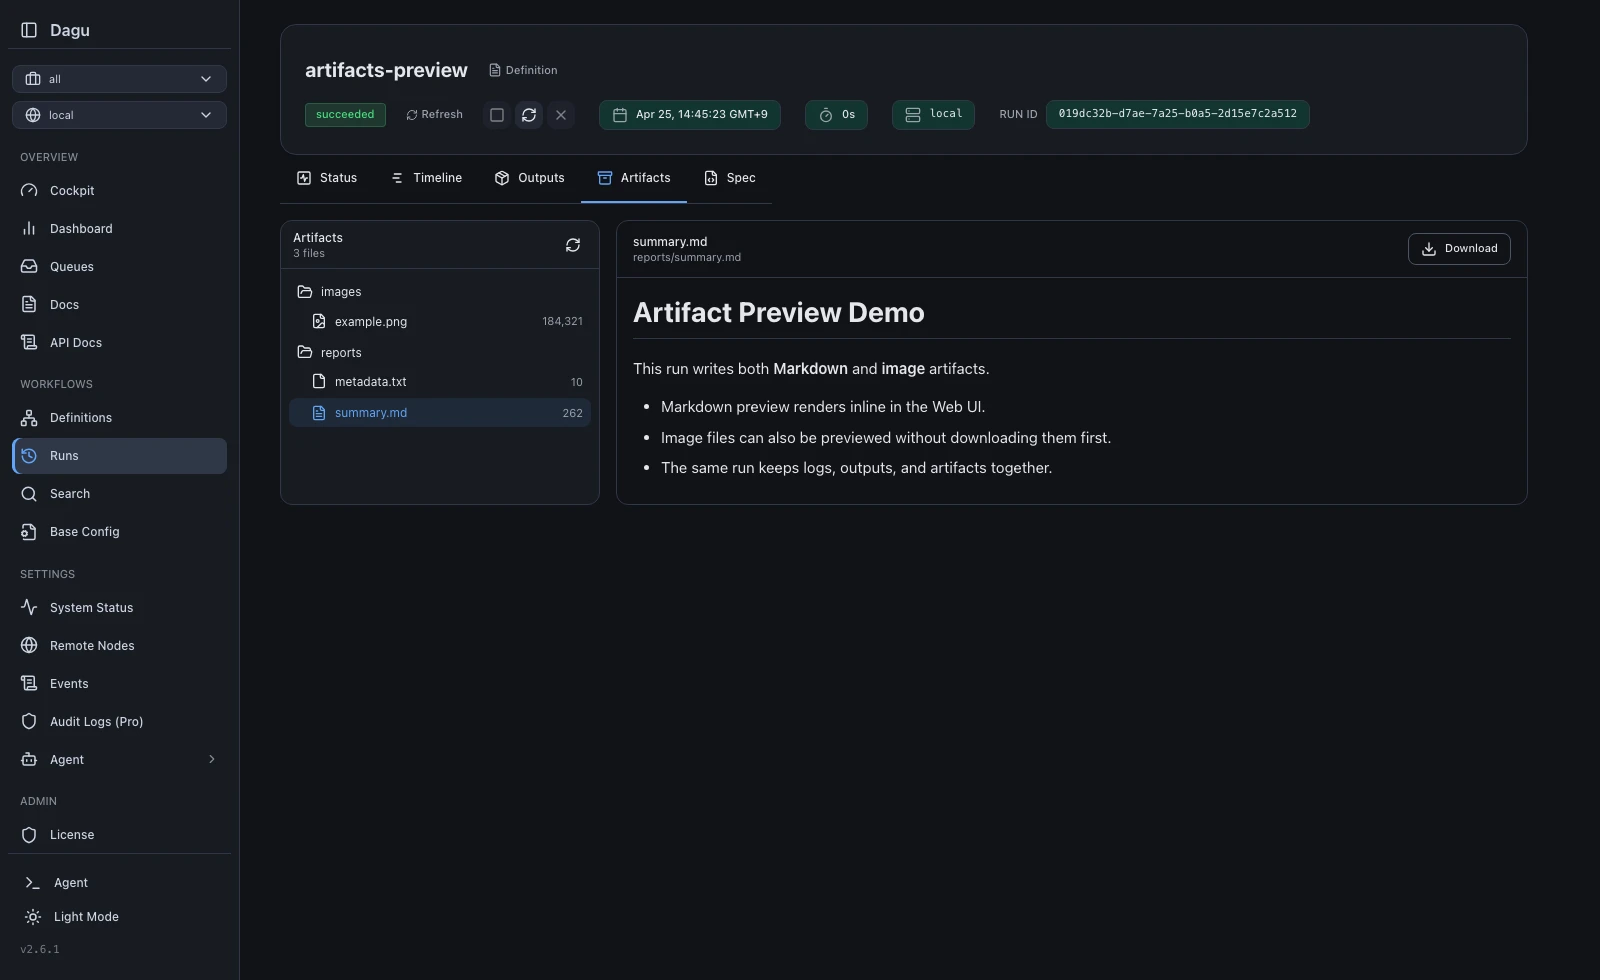
Task: Collapse the sidebar using the Dagu panel icon
Action: [29, 30]
